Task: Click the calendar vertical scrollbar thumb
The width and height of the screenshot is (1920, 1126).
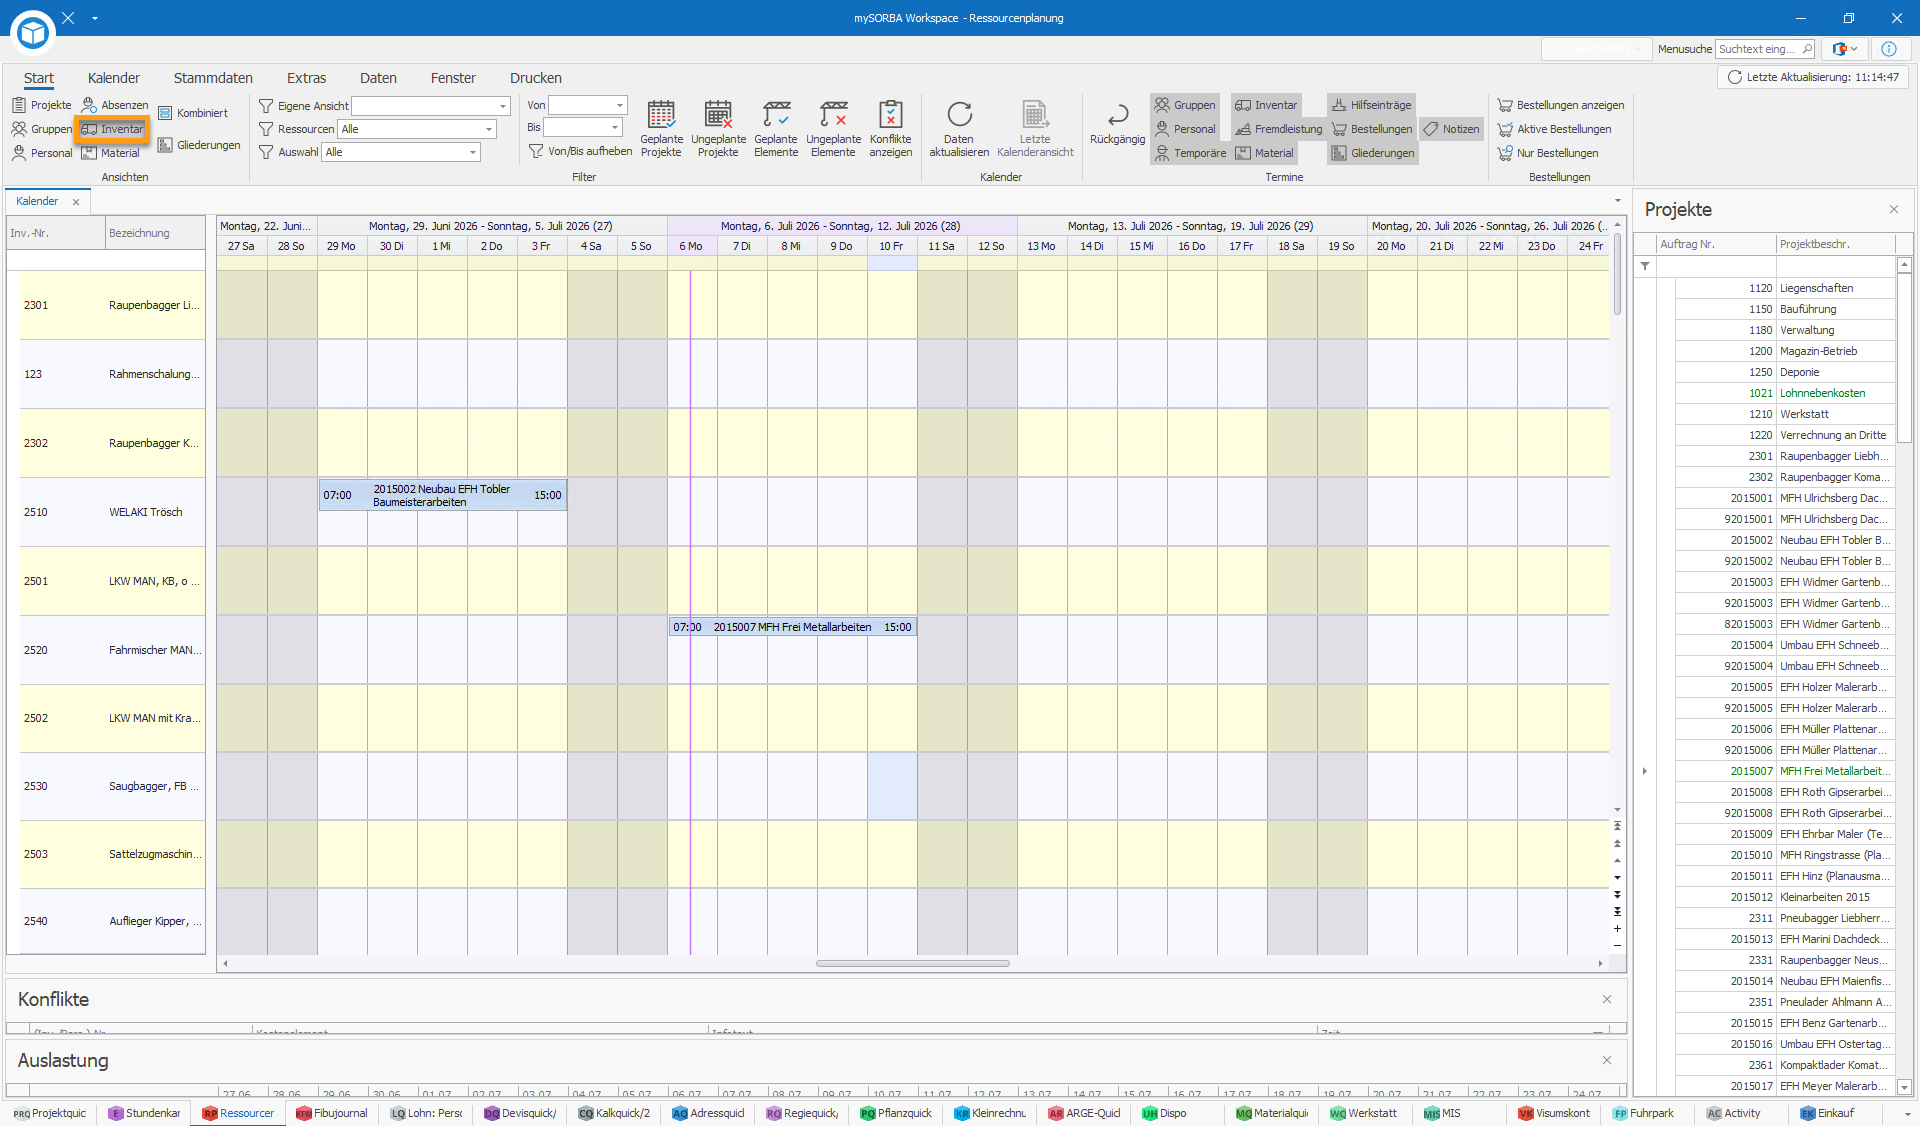Action: tap(1617, 275)
